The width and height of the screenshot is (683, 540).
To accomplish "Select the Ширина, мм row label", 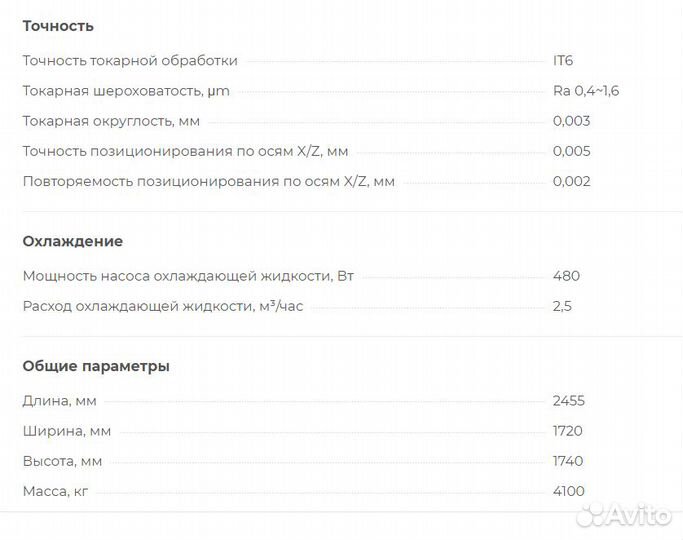I will [67, 431].
